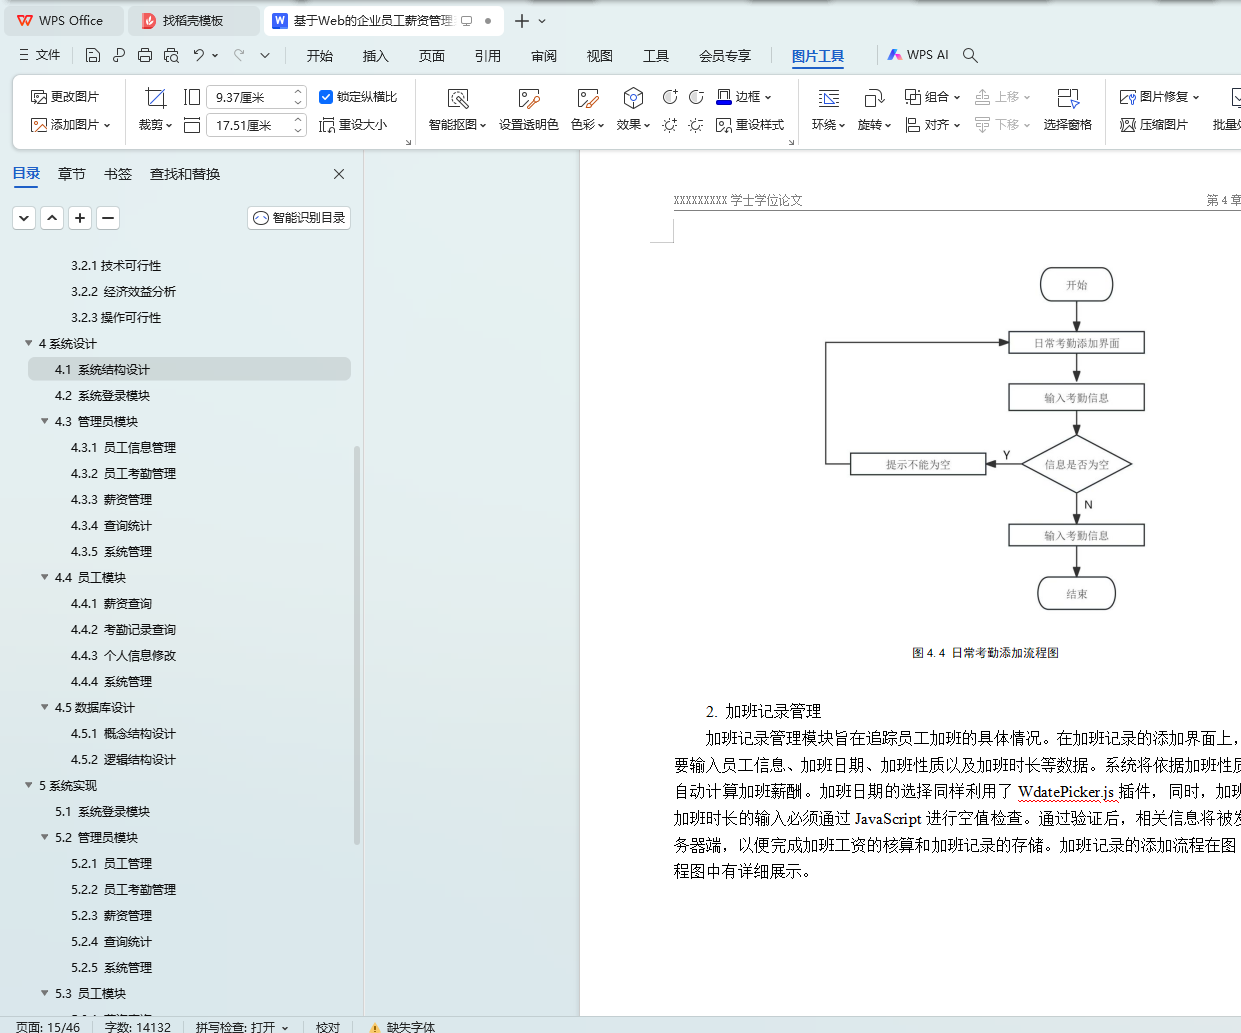The width and height of the screenshot is (1241, 1033).
Task: Collapse the 4.3 管理员模块 tree node
Action: point(45,421)
